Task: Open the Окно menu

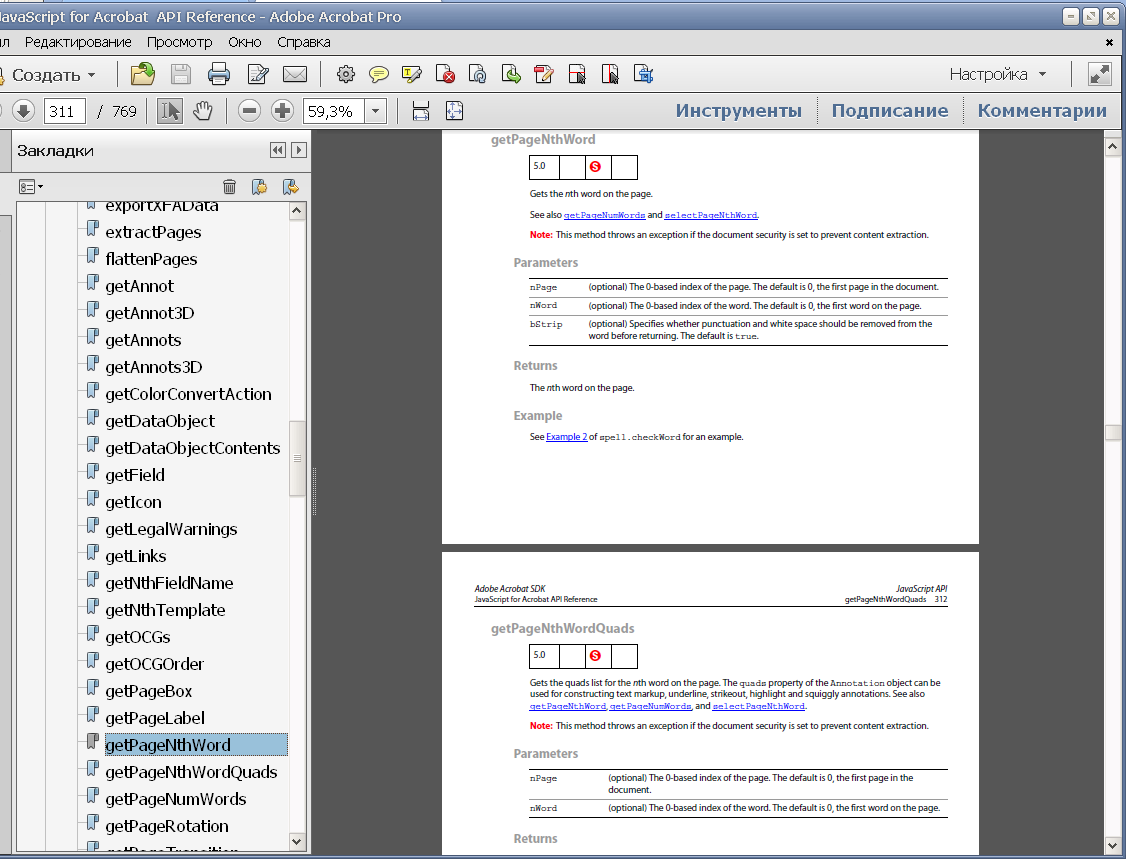Action: (245, 42)
